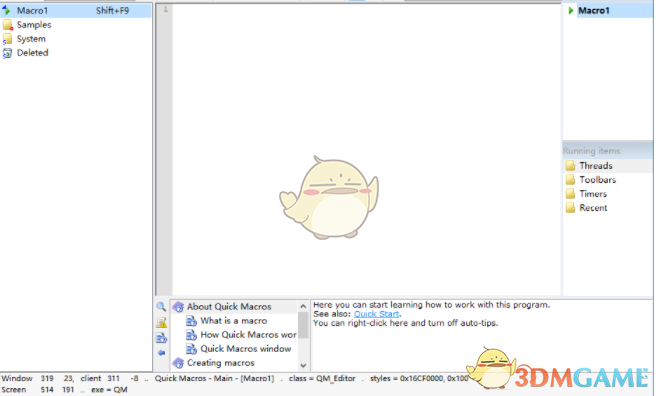Expand the Recent folder
The height and width of the screenshot is (396, 659).
tap(593, 208)
